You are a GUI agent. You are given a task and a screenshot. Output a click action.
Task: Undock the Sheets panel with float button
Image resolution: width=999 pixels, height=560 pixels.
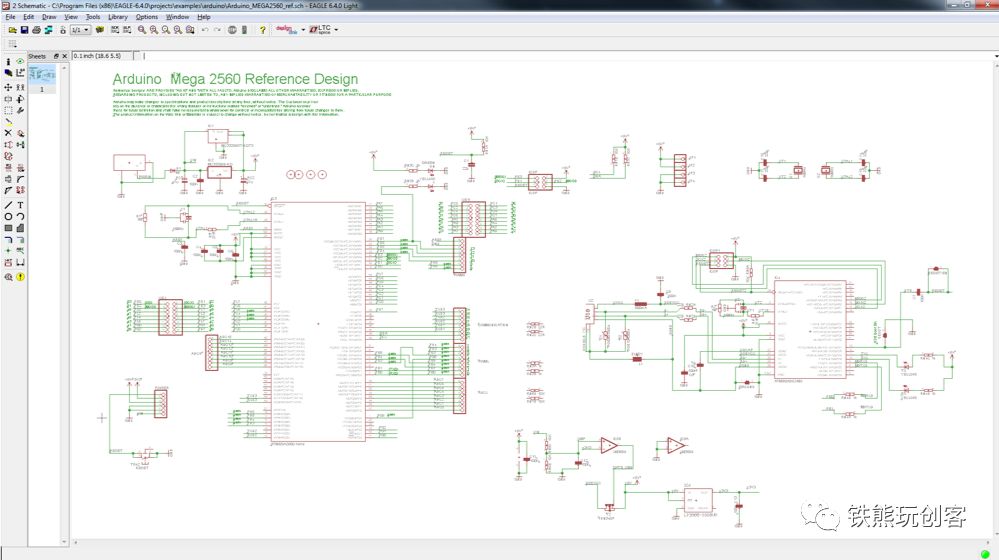pyautogui.click(x=56, y=56)
